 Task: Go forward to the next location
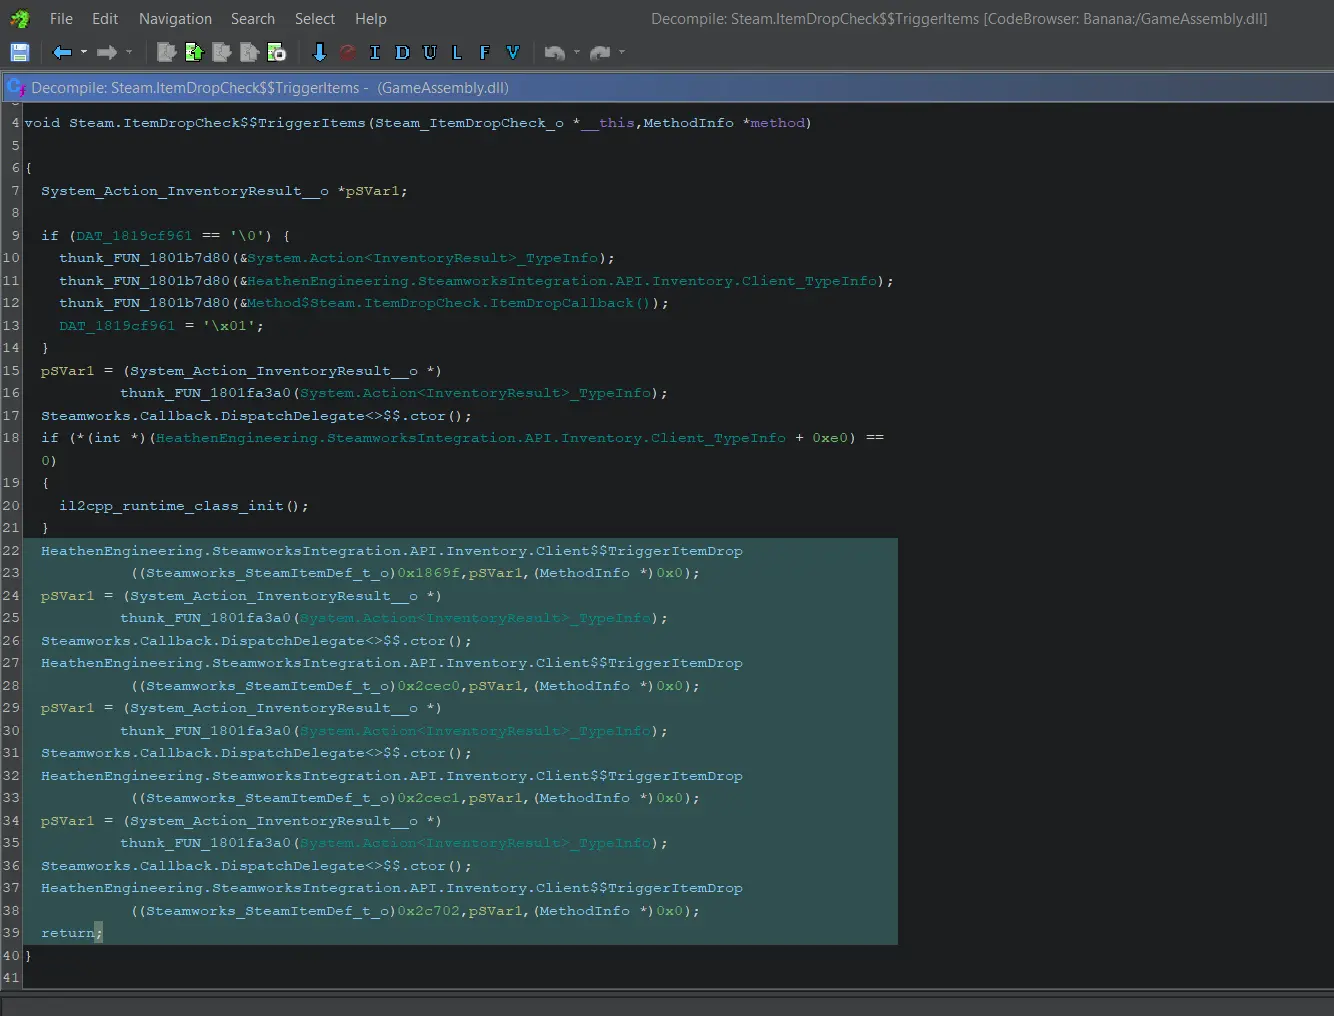(x=107, y=53)
